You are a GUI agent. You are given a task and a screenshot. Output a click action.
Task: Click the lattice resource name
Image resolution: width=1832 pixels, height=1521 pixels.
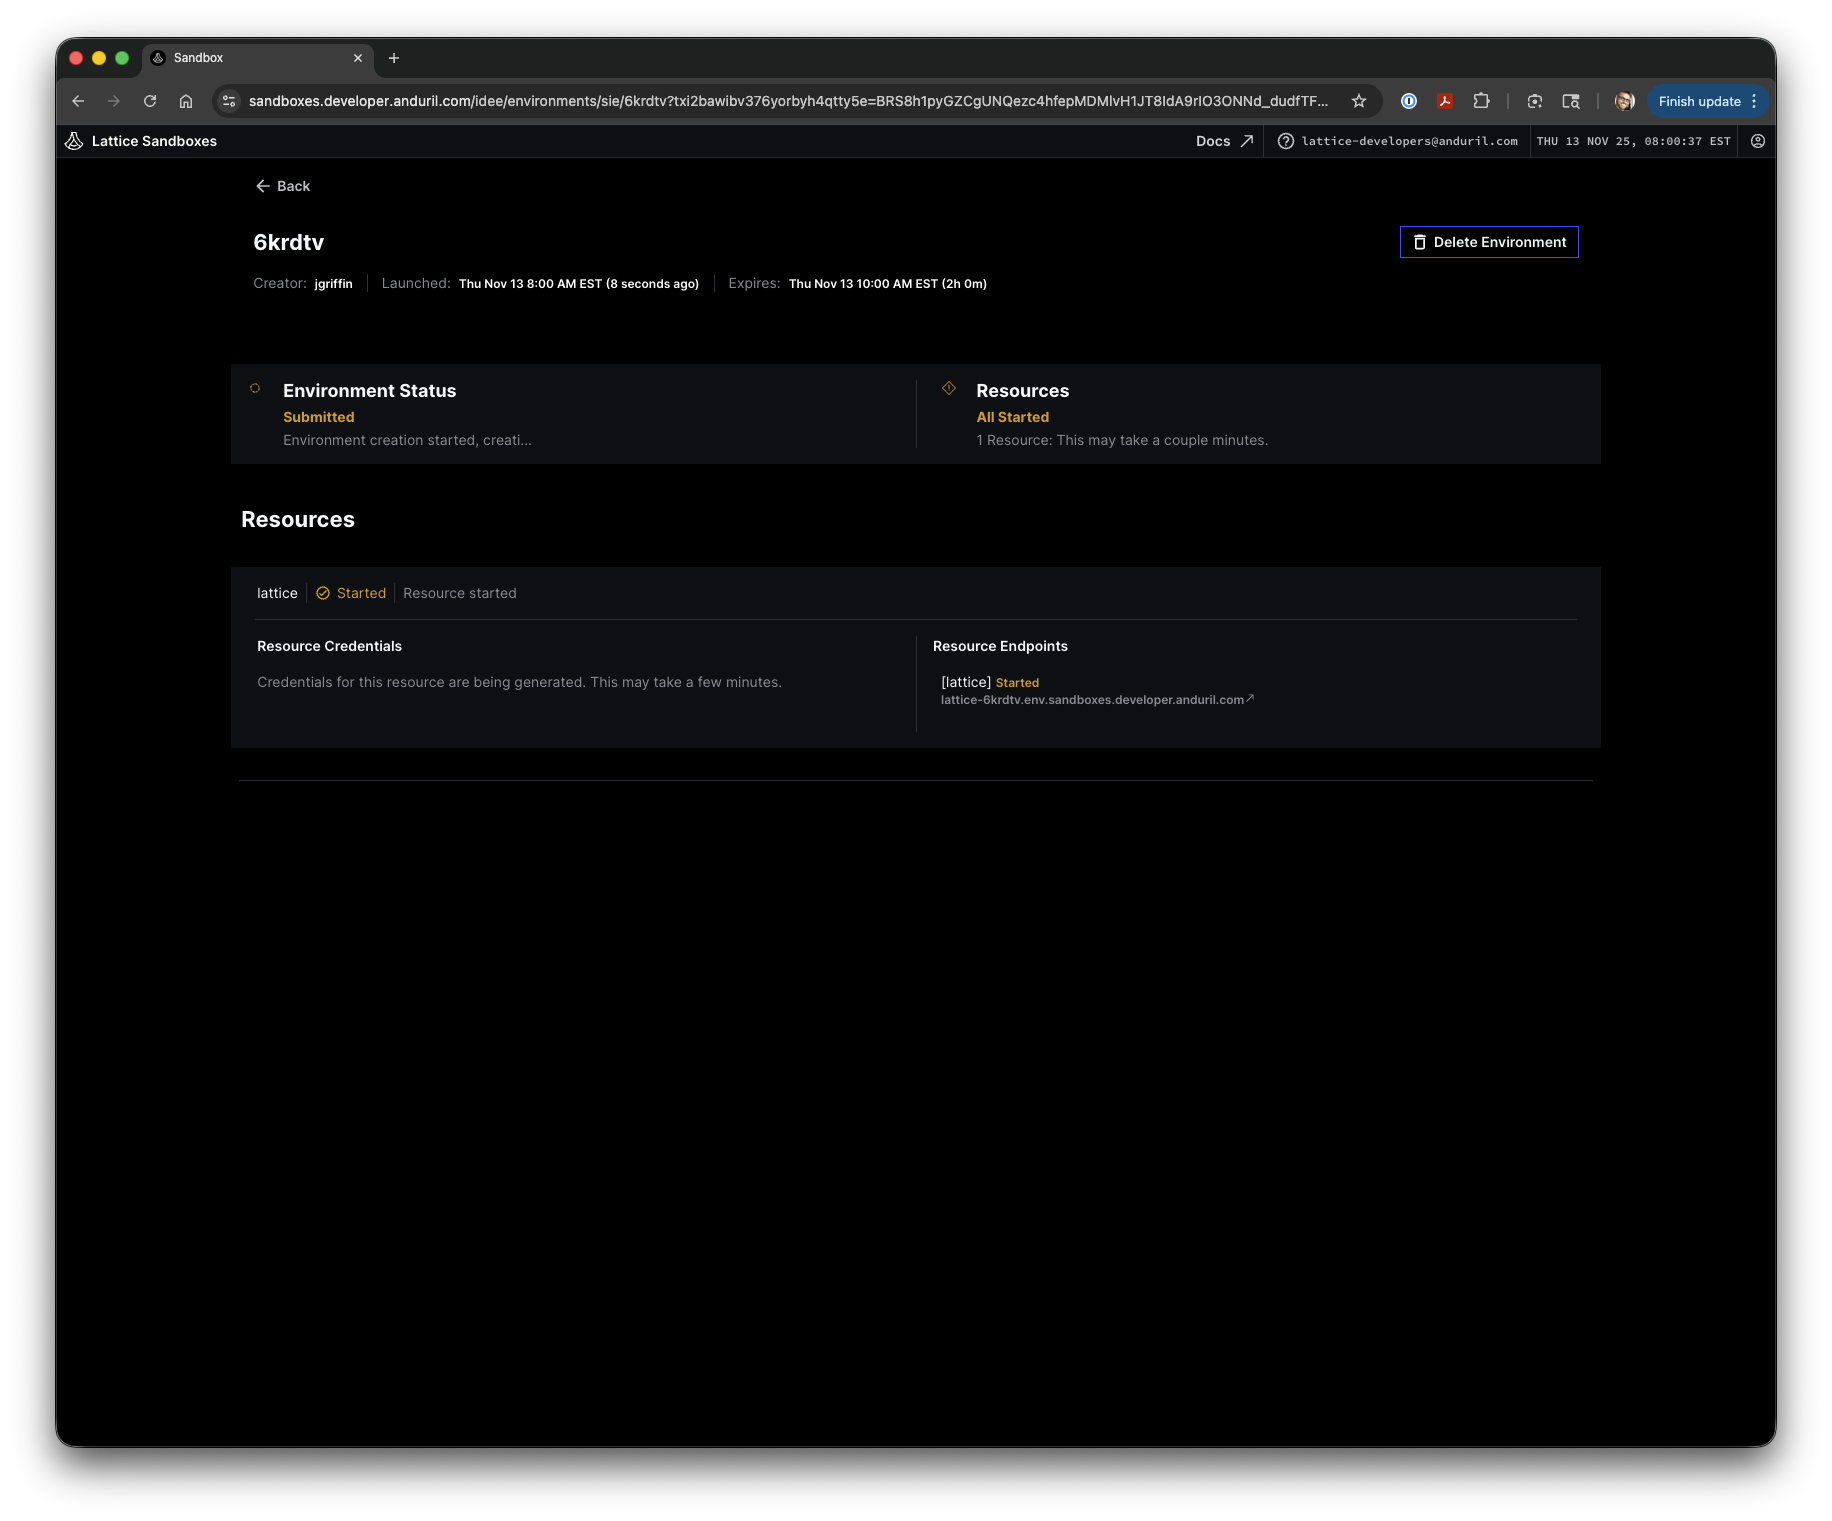point(277,593)
